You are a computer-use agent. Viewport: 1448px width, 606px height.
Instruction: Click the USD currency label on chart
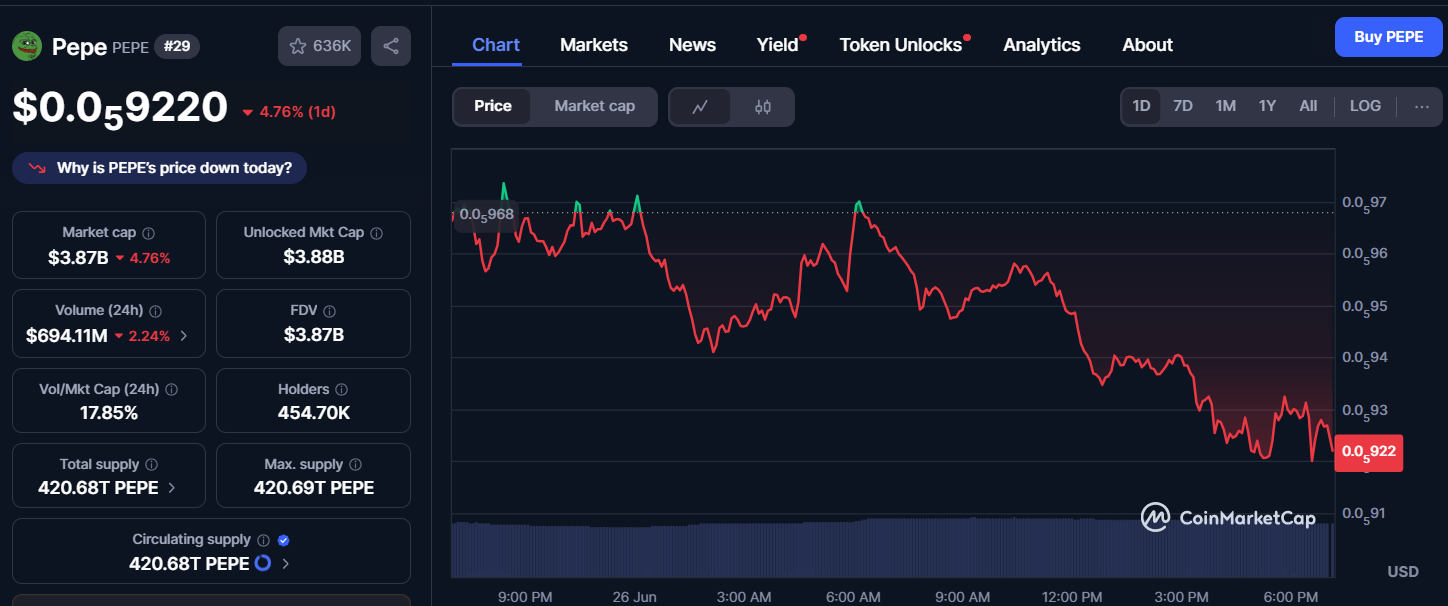coord(1403,571)
